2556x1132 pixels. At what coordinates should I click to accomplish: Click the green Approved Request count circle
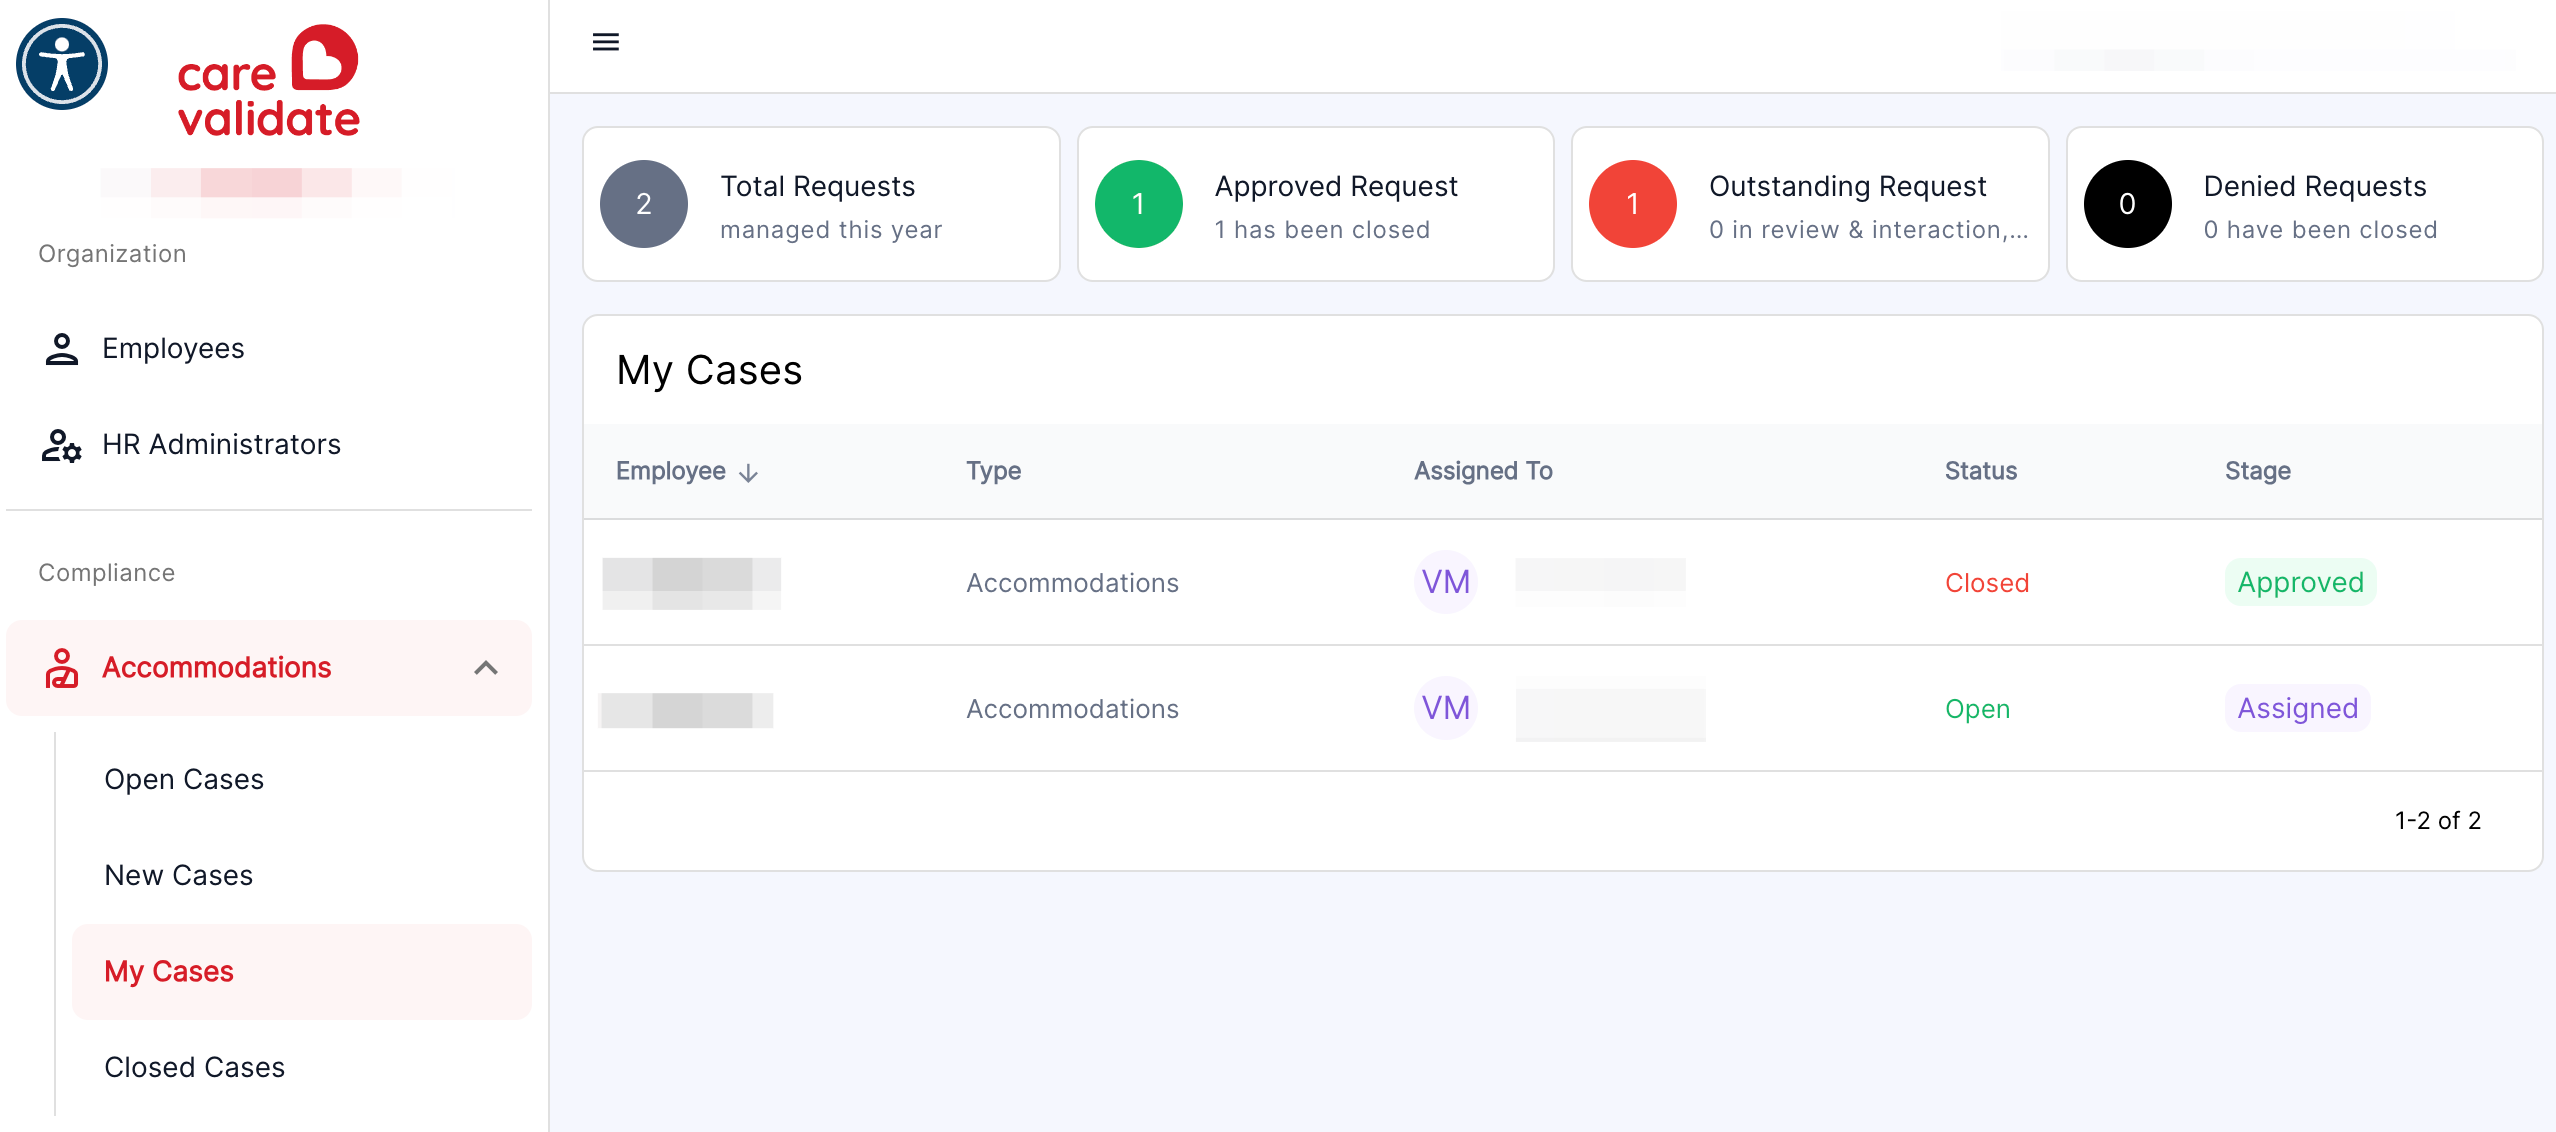click(1139, 204)
